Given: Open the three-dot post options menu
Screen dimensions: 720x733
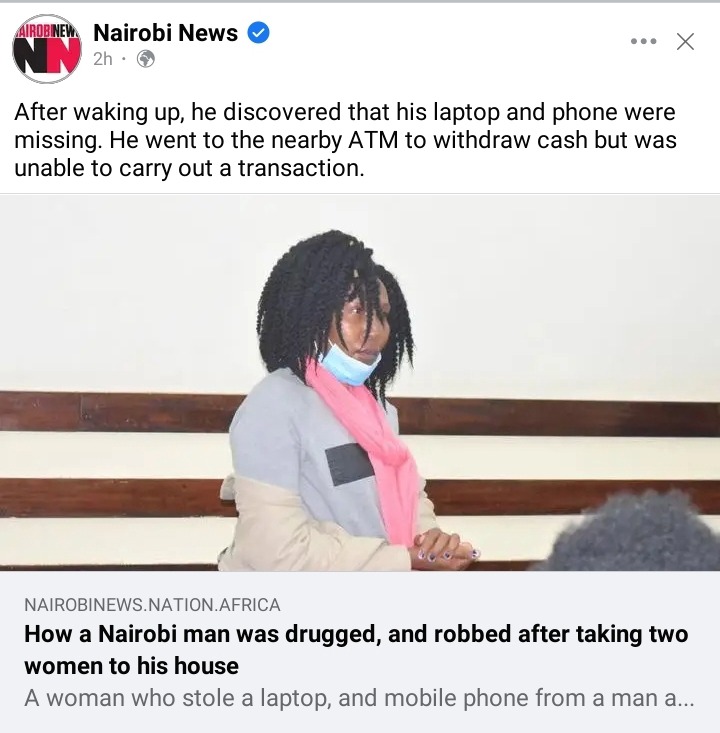Looking at the screenshot, I should click(643, 42).
